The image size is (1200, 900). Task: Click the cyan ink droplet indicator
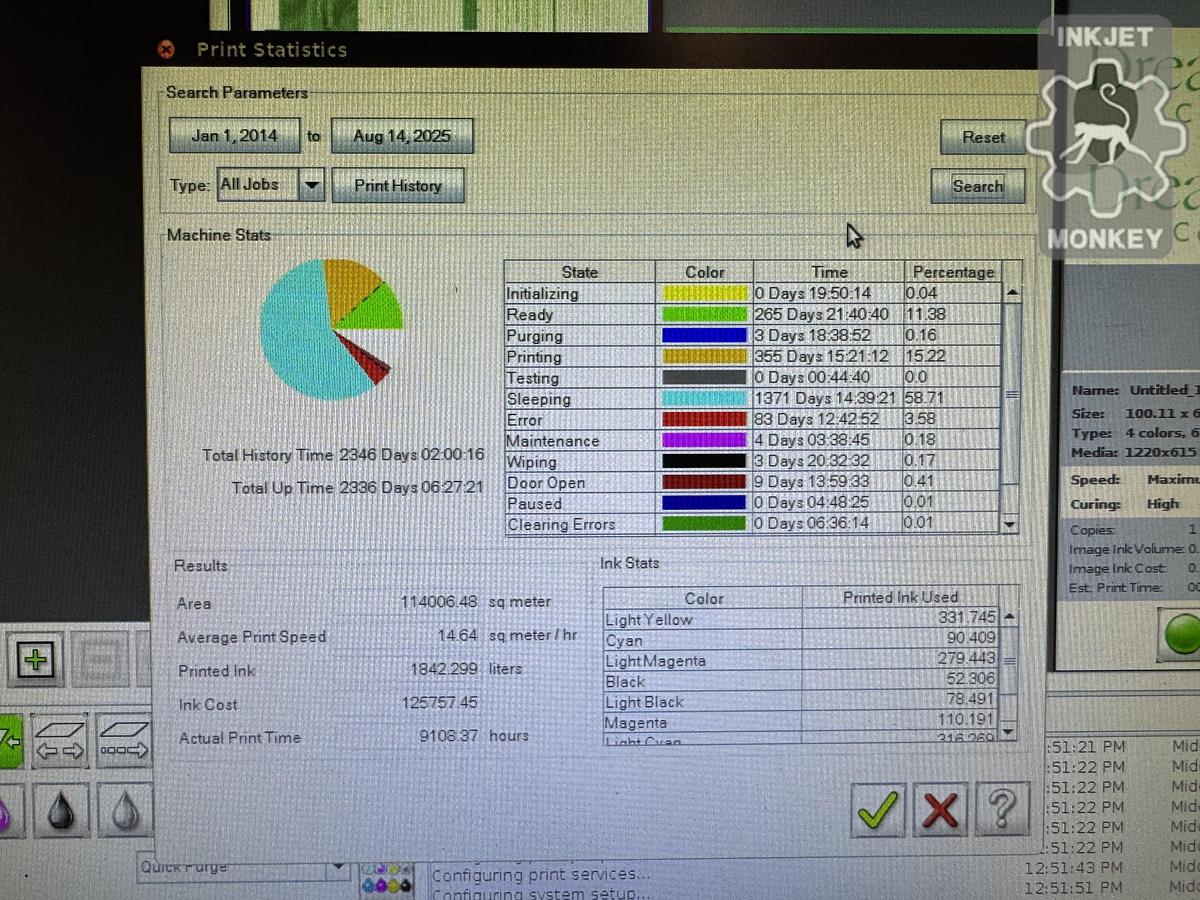(x=368, y=886)
